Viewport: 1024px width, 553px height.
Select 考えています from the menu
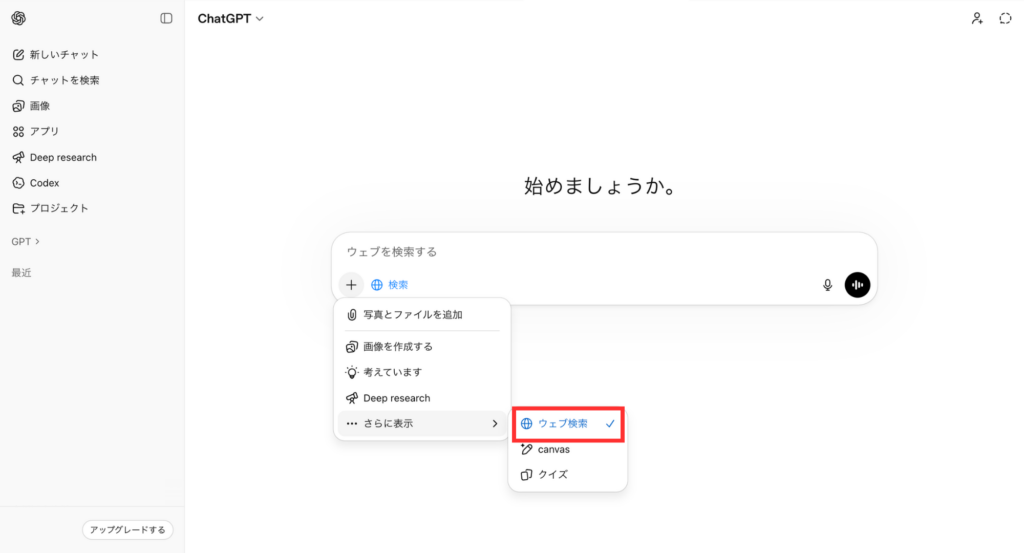pos(422,372)
